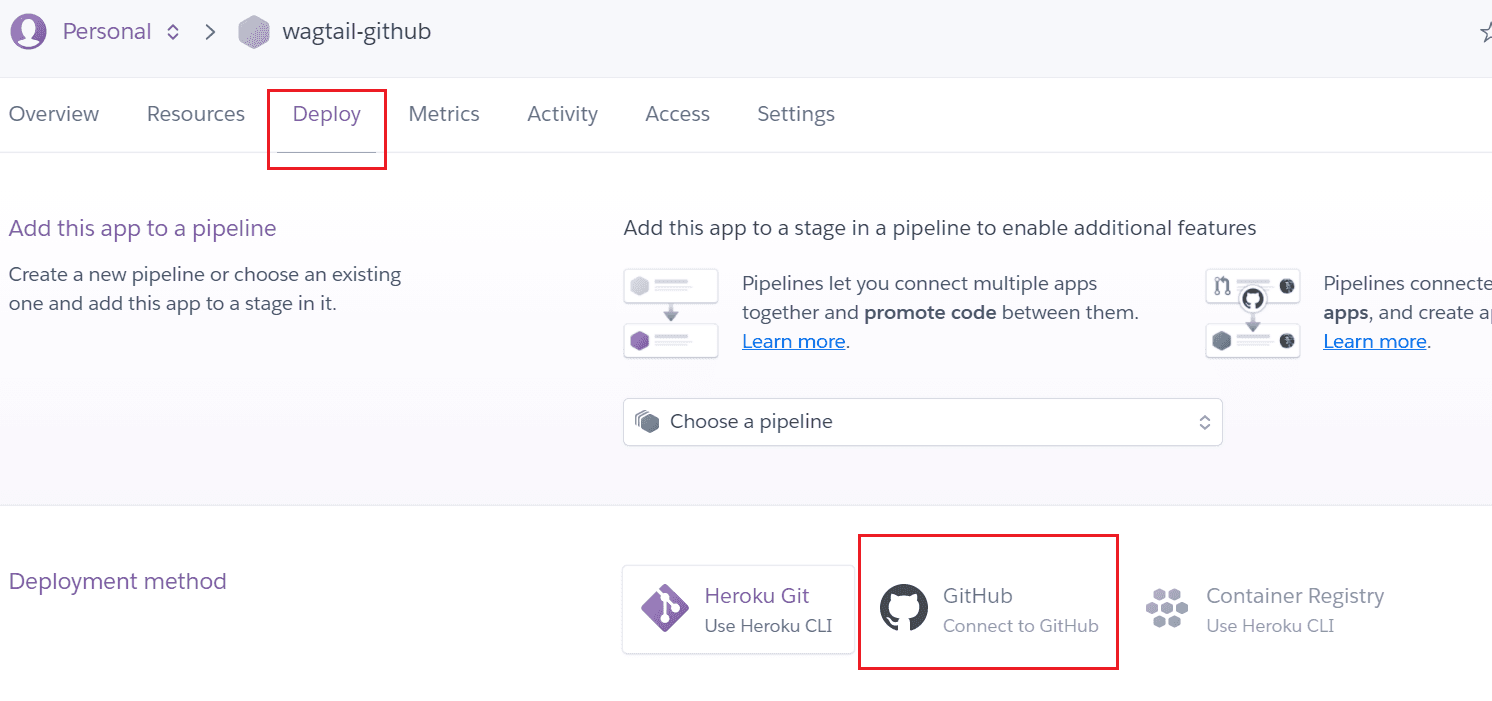Open the Personal account avatar icon
Image resolution: width=1492 pixels, height=701 pixels.
(28, 31)
